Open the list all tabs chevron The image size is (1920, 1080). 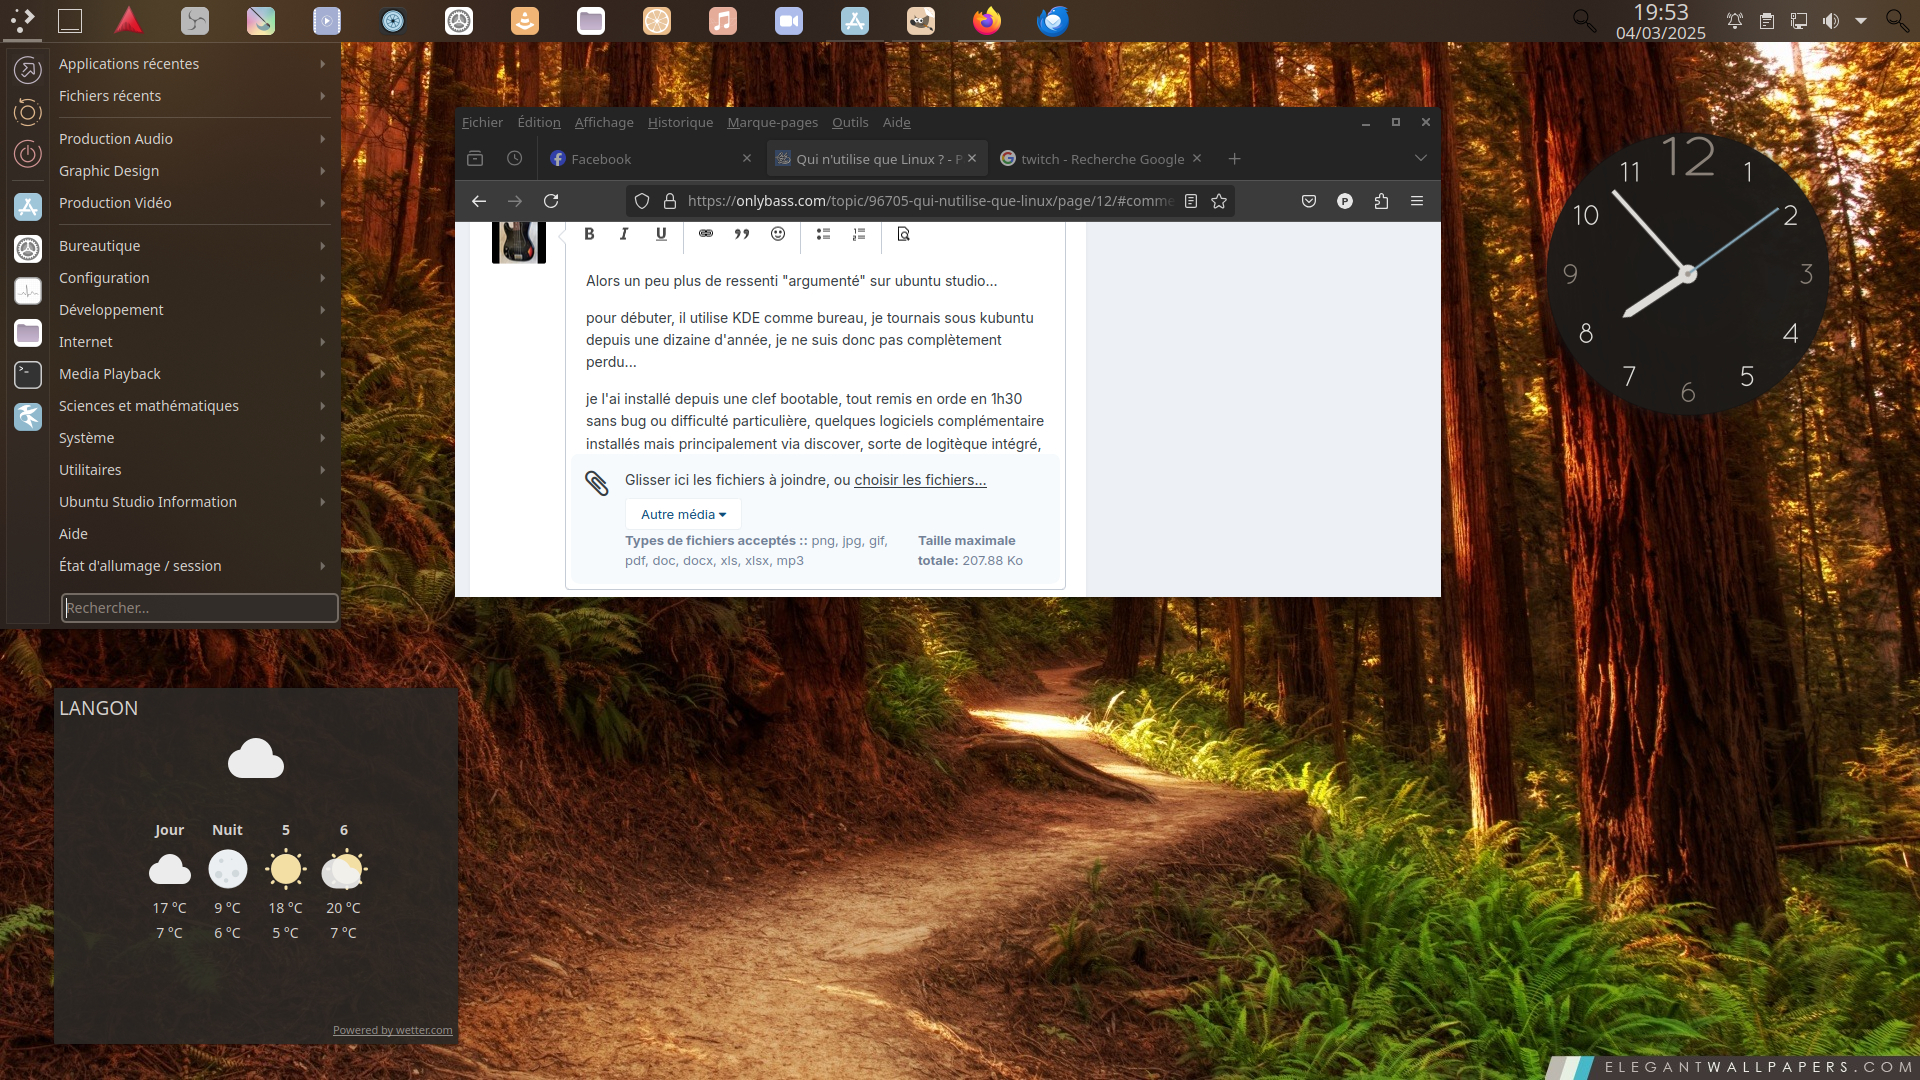pyautogui.click(x=1420, y=158)
